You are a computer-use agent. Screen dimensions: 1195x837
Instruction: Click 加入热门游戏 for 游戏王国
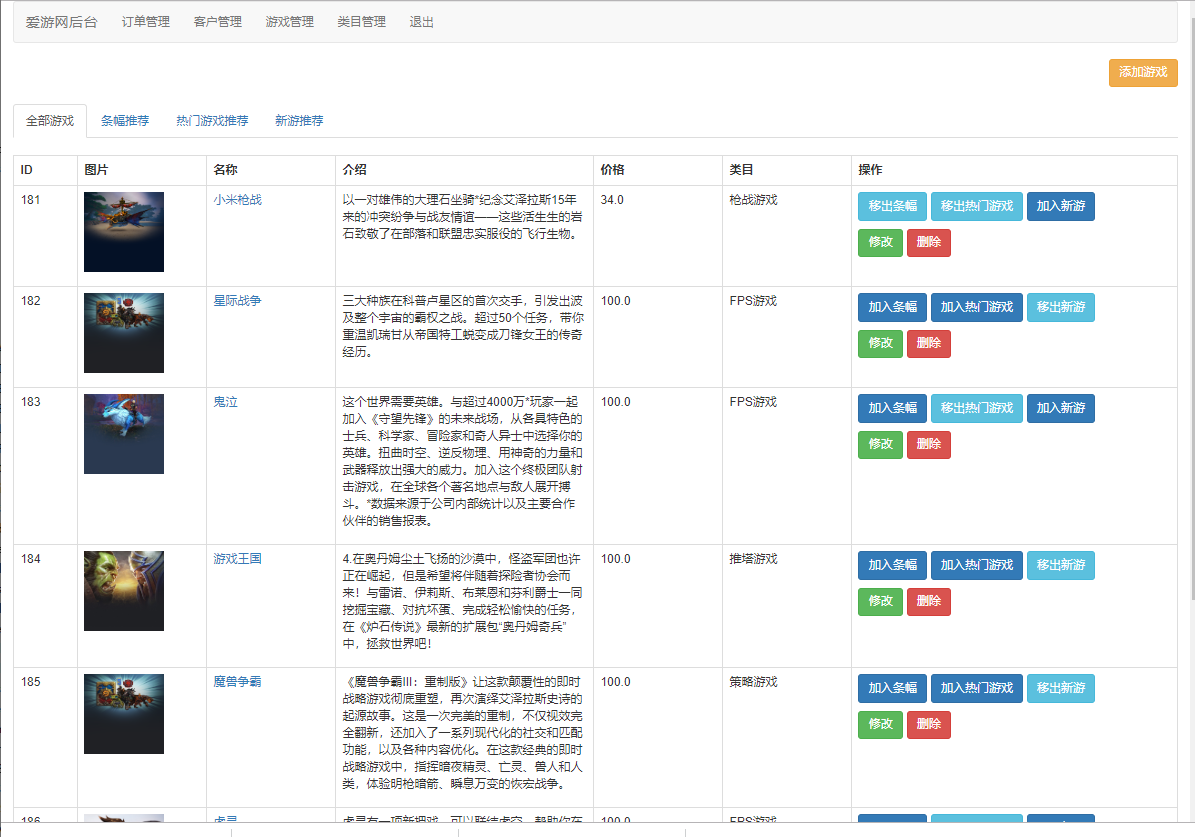point(976,565)
